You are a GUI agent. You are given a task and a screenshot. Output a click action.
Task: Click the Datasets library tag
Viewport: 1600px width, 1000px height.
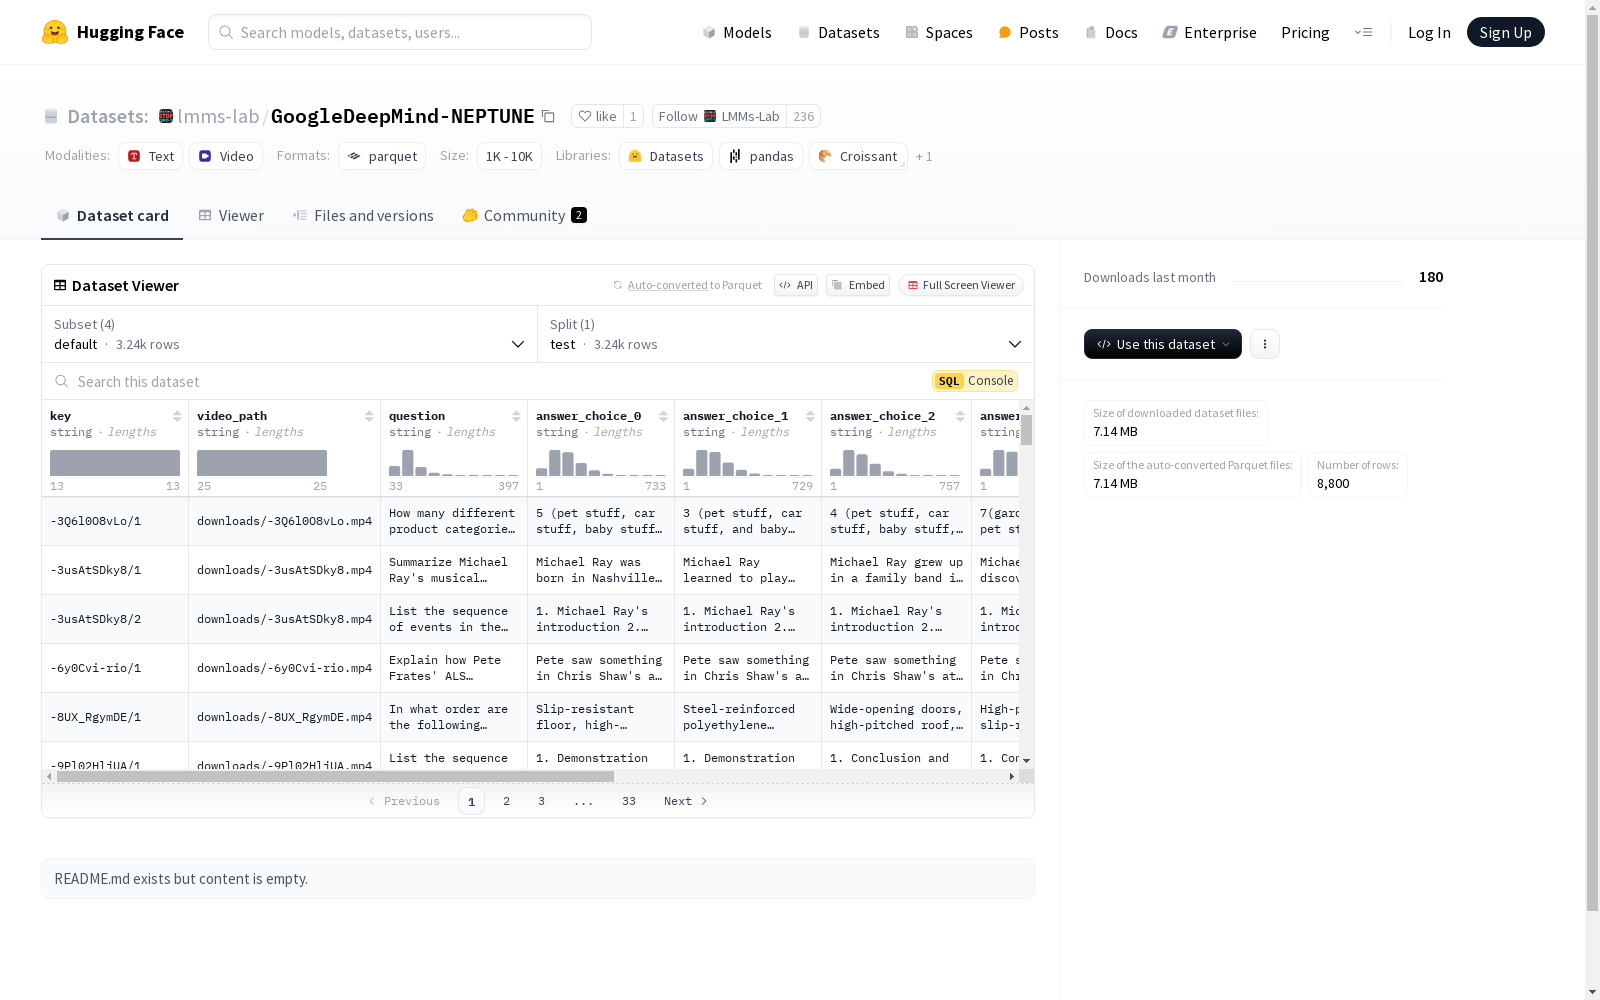pos(666,156)
